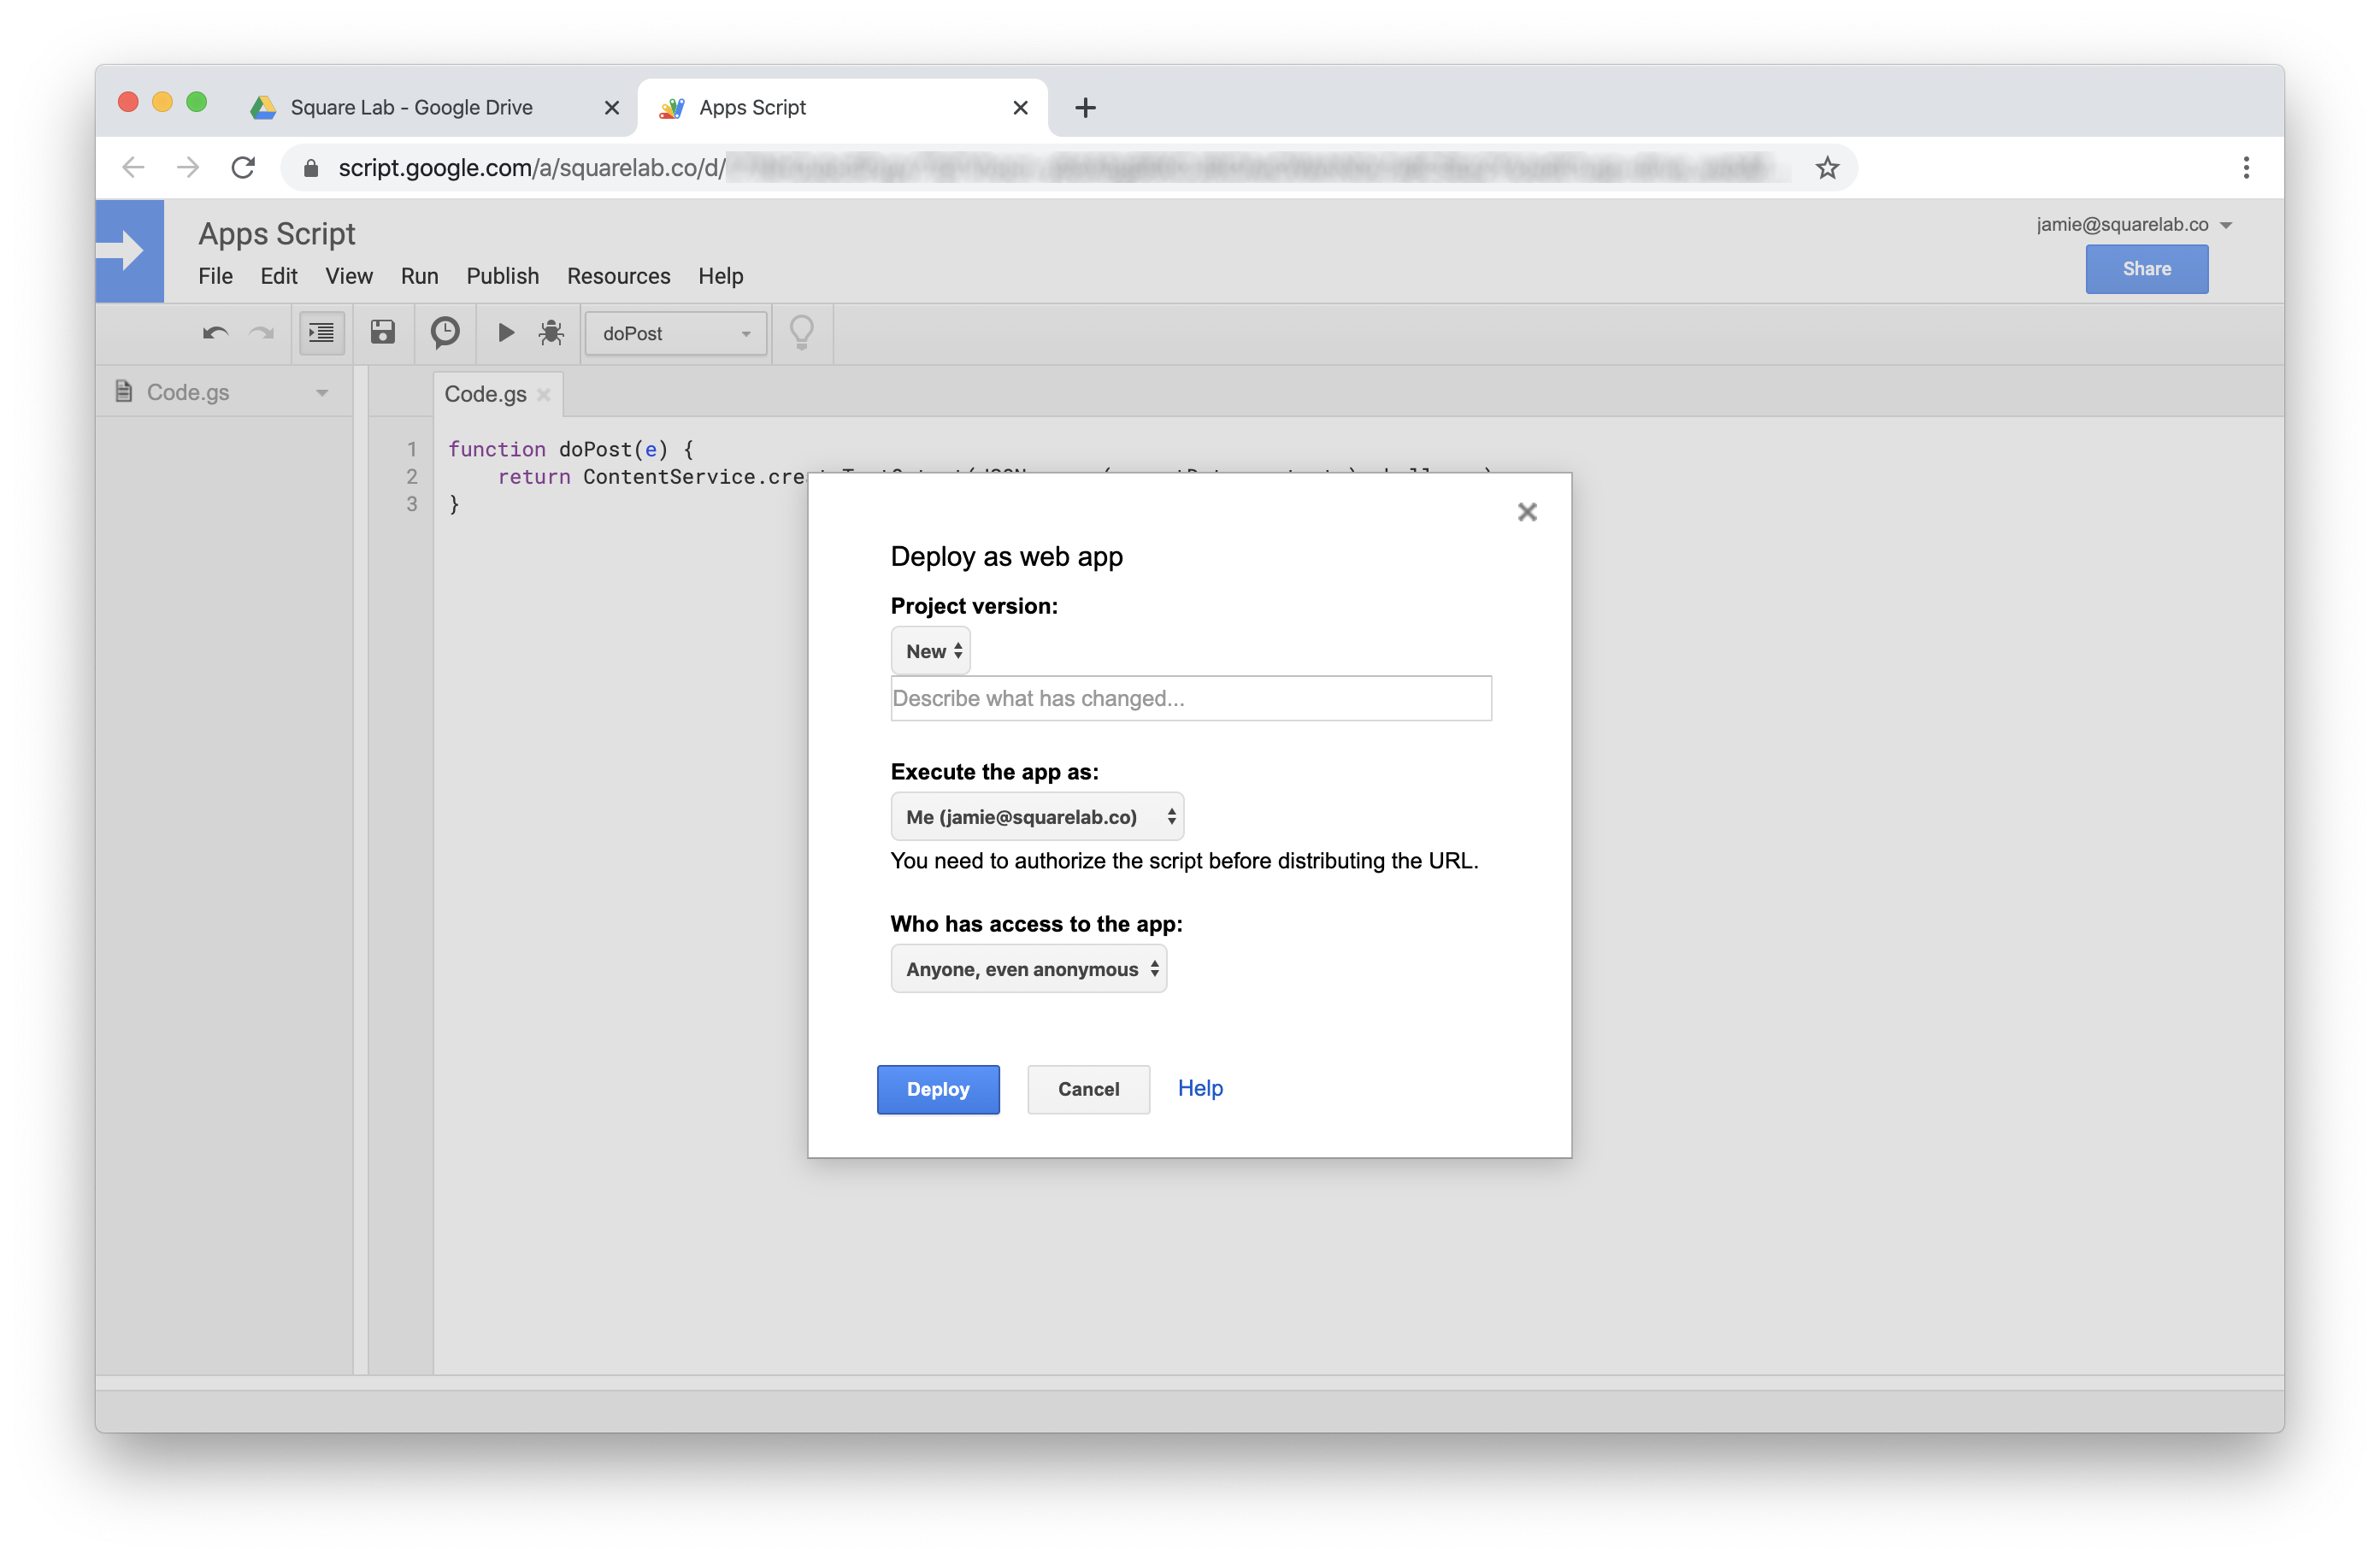Image resolution: width=2380 pixels, height=1559 pixels.
Task: Click the Trigger/clock icon in toolbar
Action: click(445, 332)
